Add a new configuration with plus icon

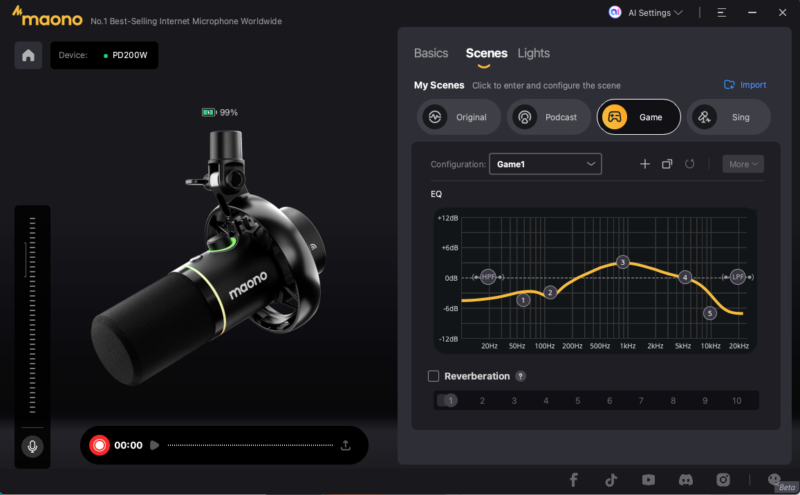(644, 164)
